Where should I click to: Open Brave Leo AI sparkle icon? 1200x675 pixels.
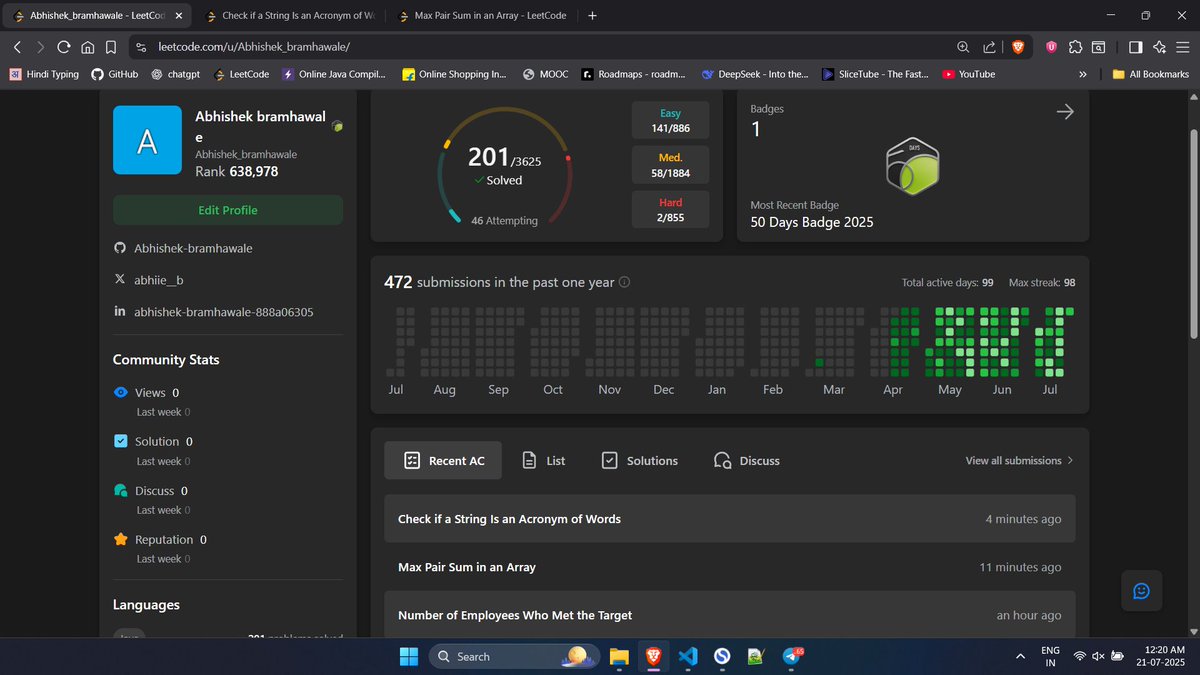tap(1160, 47)
